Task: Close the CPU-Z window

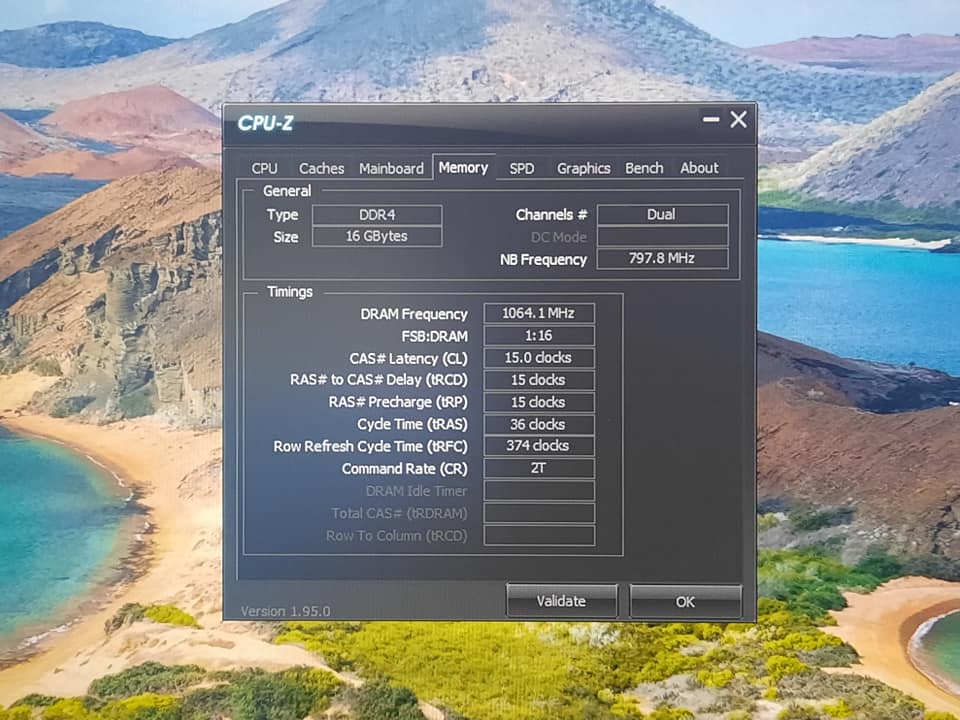Action: [738, 119]
